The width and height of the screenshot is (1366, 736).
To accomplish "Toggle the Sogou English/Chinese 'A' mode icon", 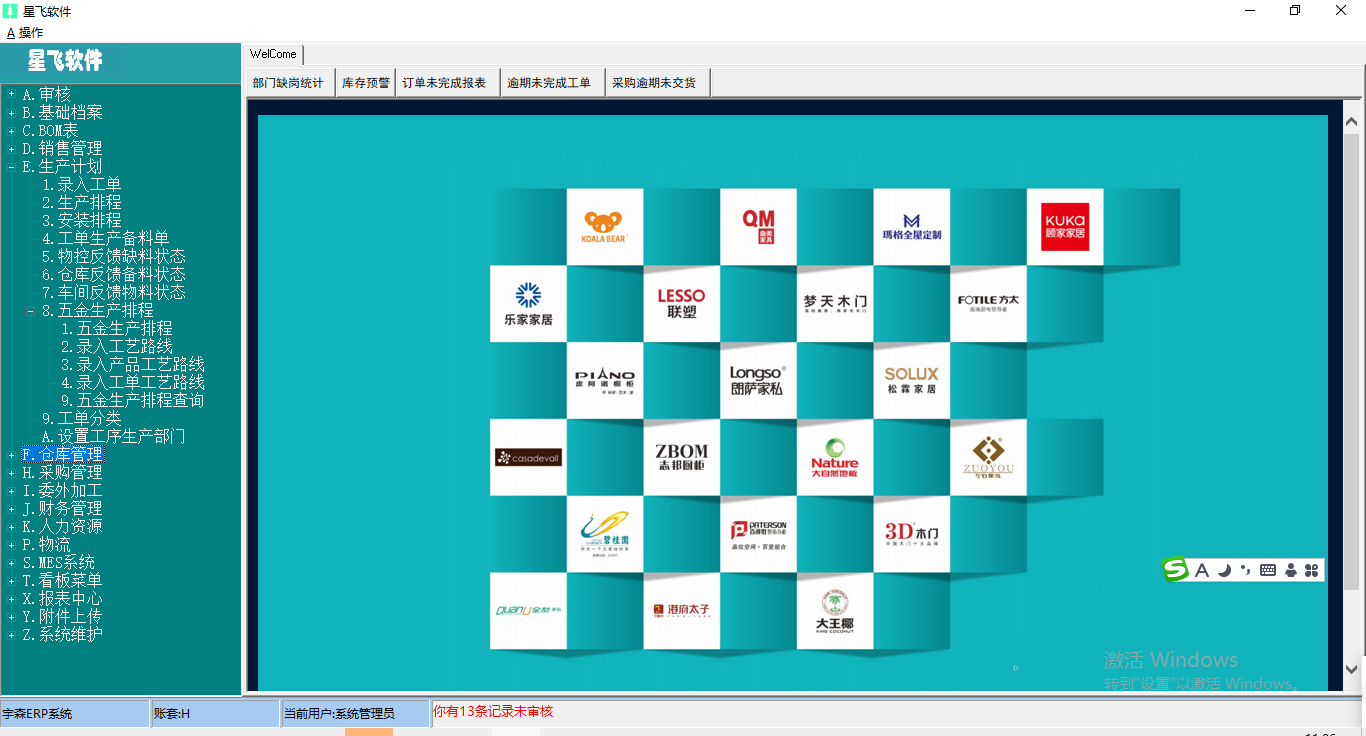I will point(1202,570).
